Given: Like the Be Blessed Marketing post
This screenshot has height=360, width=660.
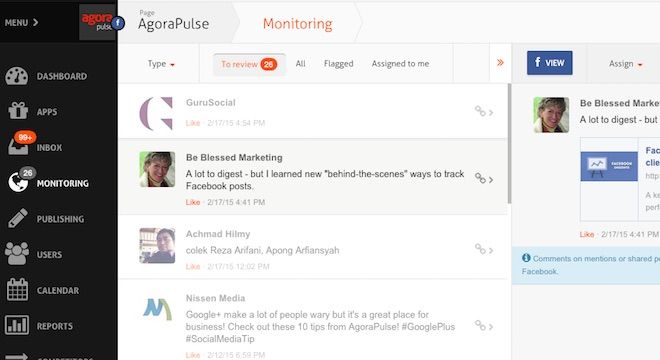Looking at the screenshot, I should [193, 203].
